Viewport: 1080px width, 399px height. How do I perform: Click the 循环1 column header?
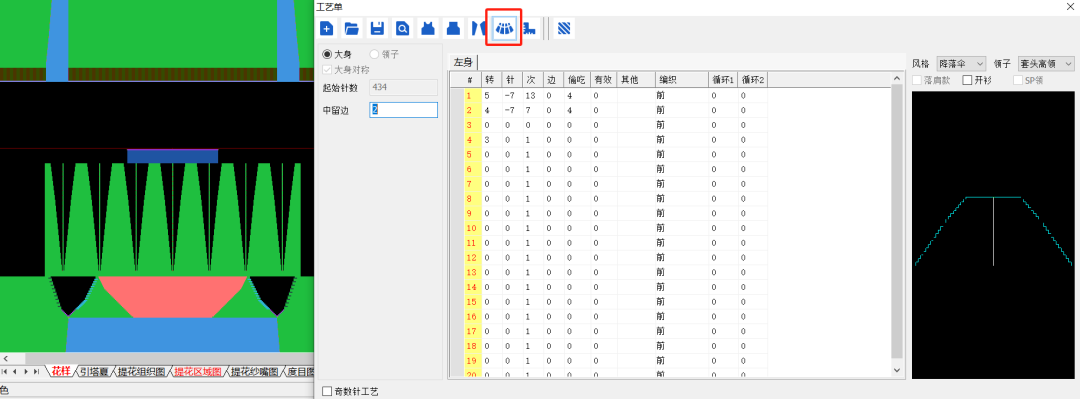(723, 80)
